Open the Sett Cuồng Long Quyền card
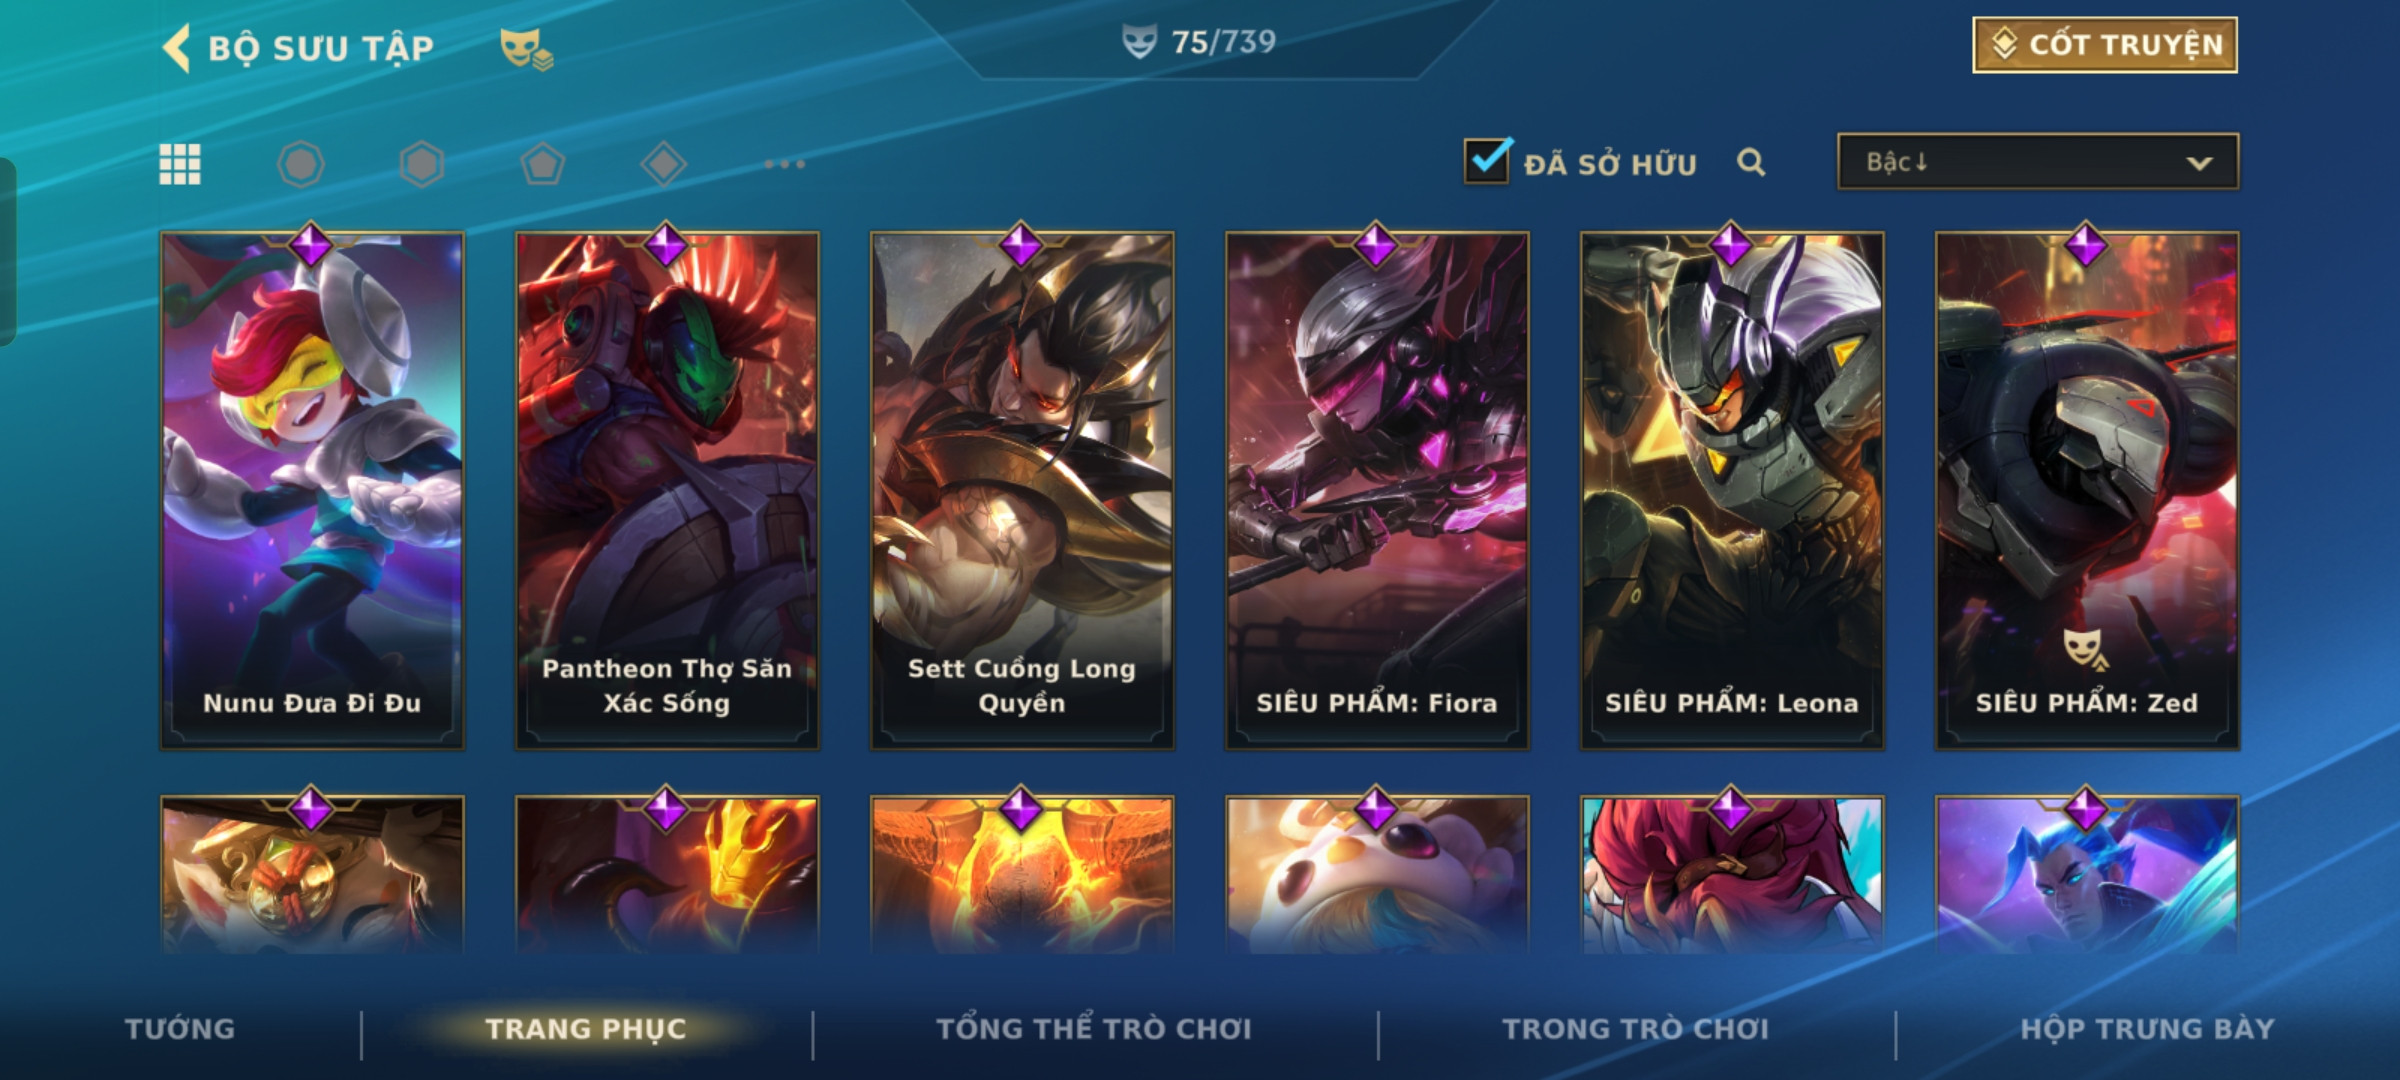Screen dimensions: 2400x1080 [x=1022, y=490]
